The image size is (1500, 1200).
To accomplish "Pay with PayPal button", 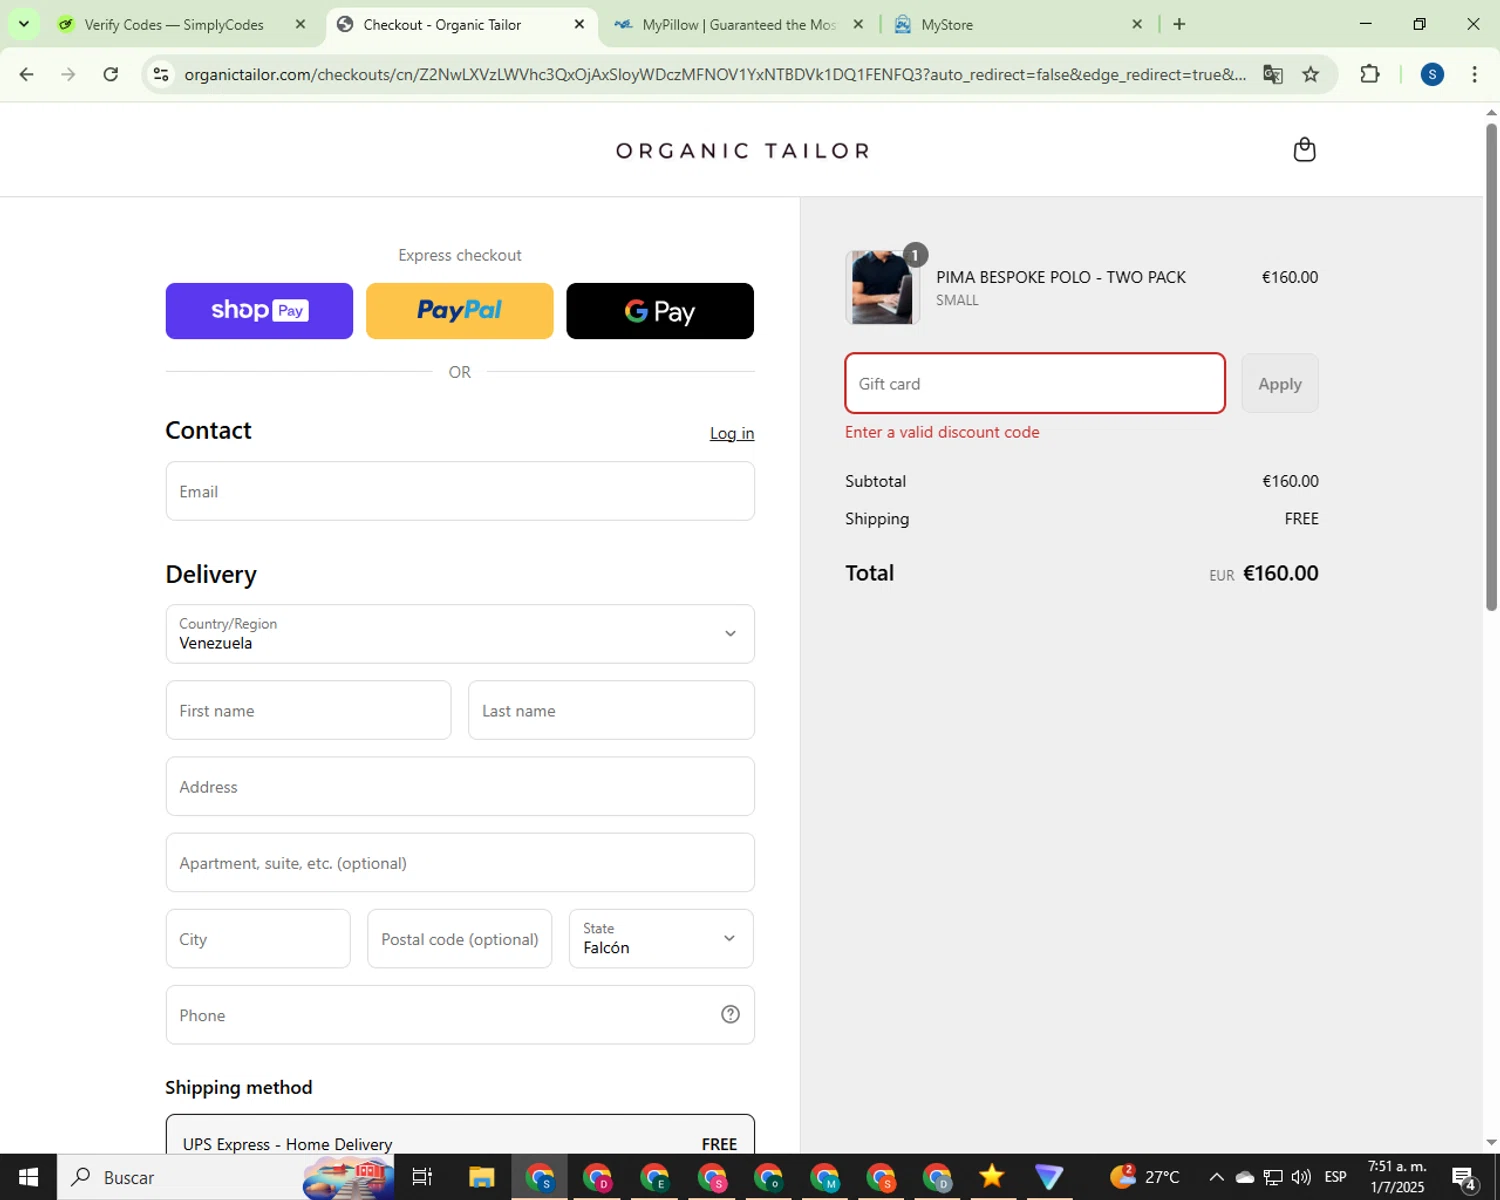I will click(x=460, y=311).
